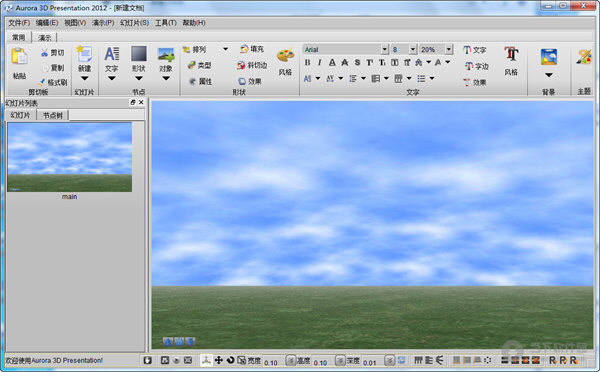Select the move cross-arrows tool in status bar
This screenshot has height=372, width=600.
(x=218, y=360)
